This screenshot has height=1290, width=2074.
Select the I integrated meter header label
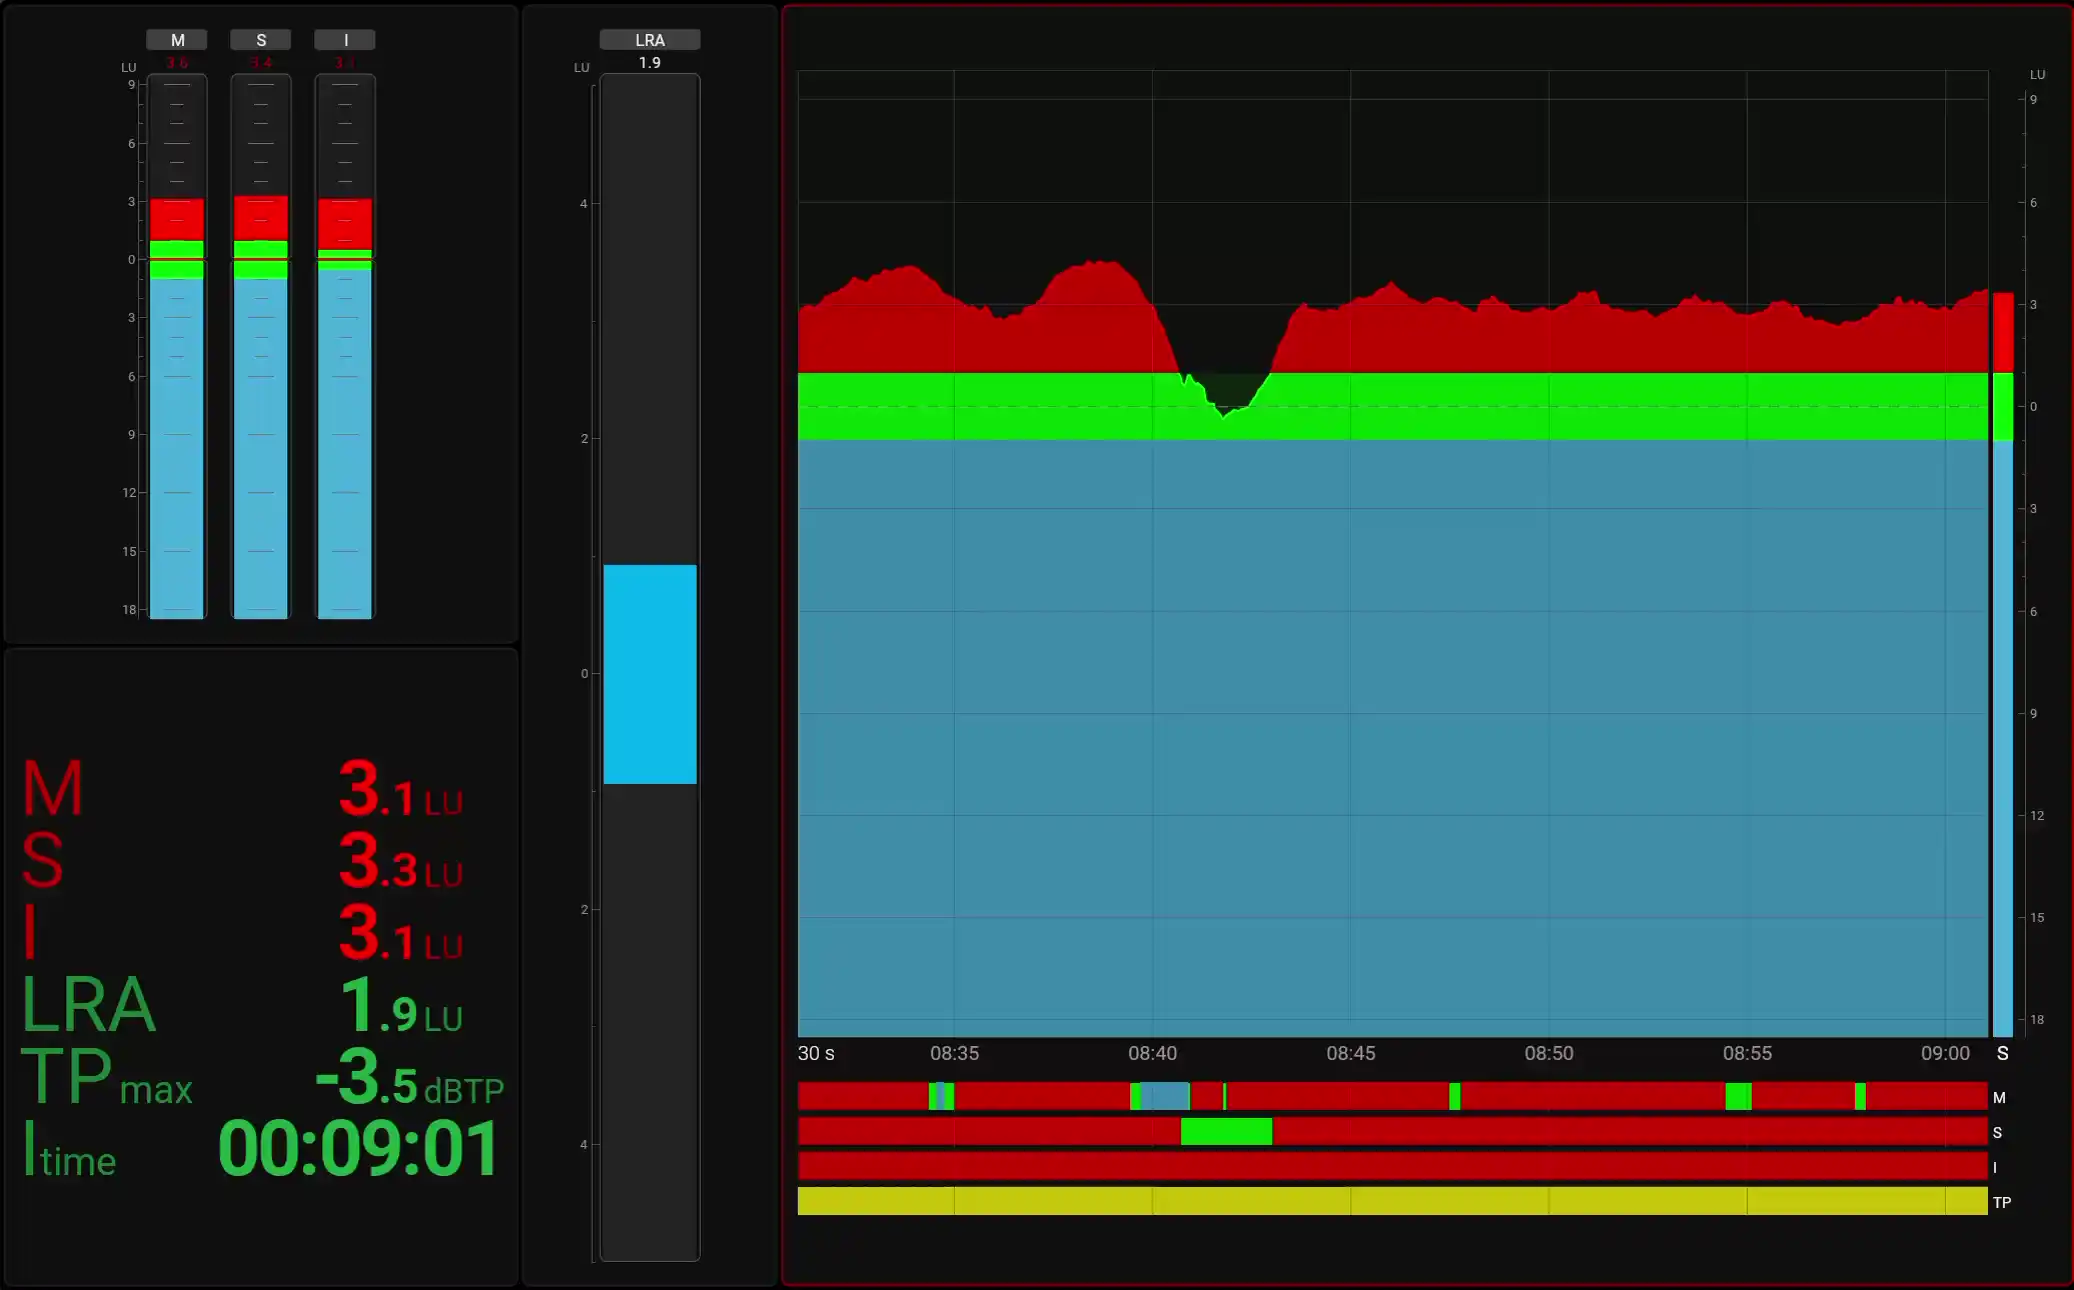(x=345, y=40)
